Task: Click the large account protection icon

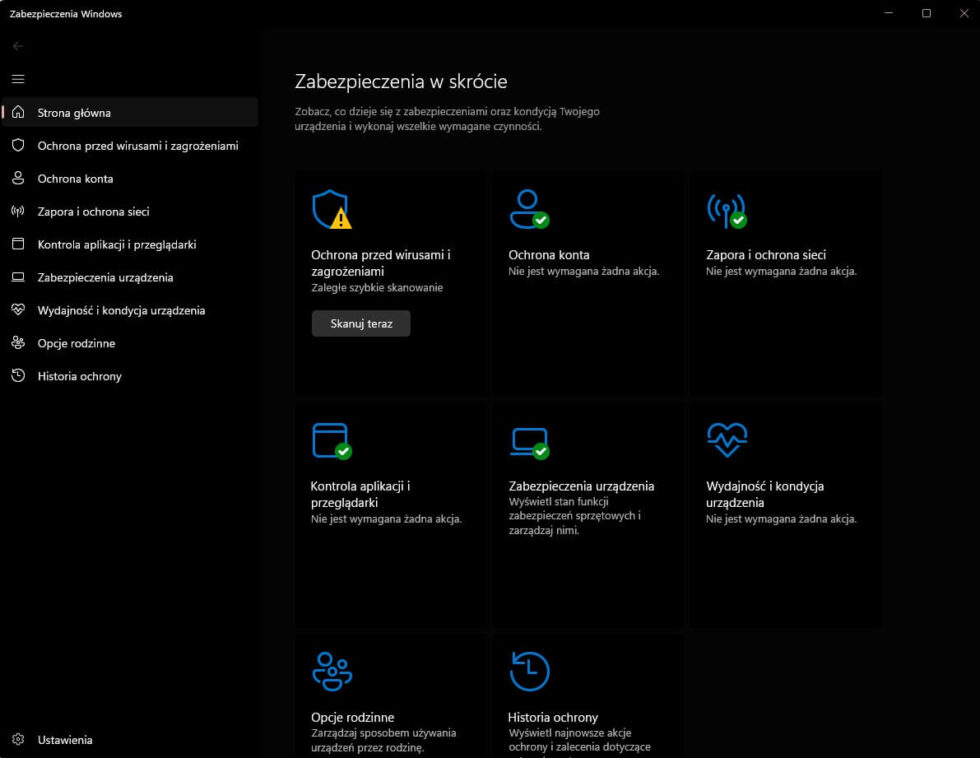Action: click(529, 209)
